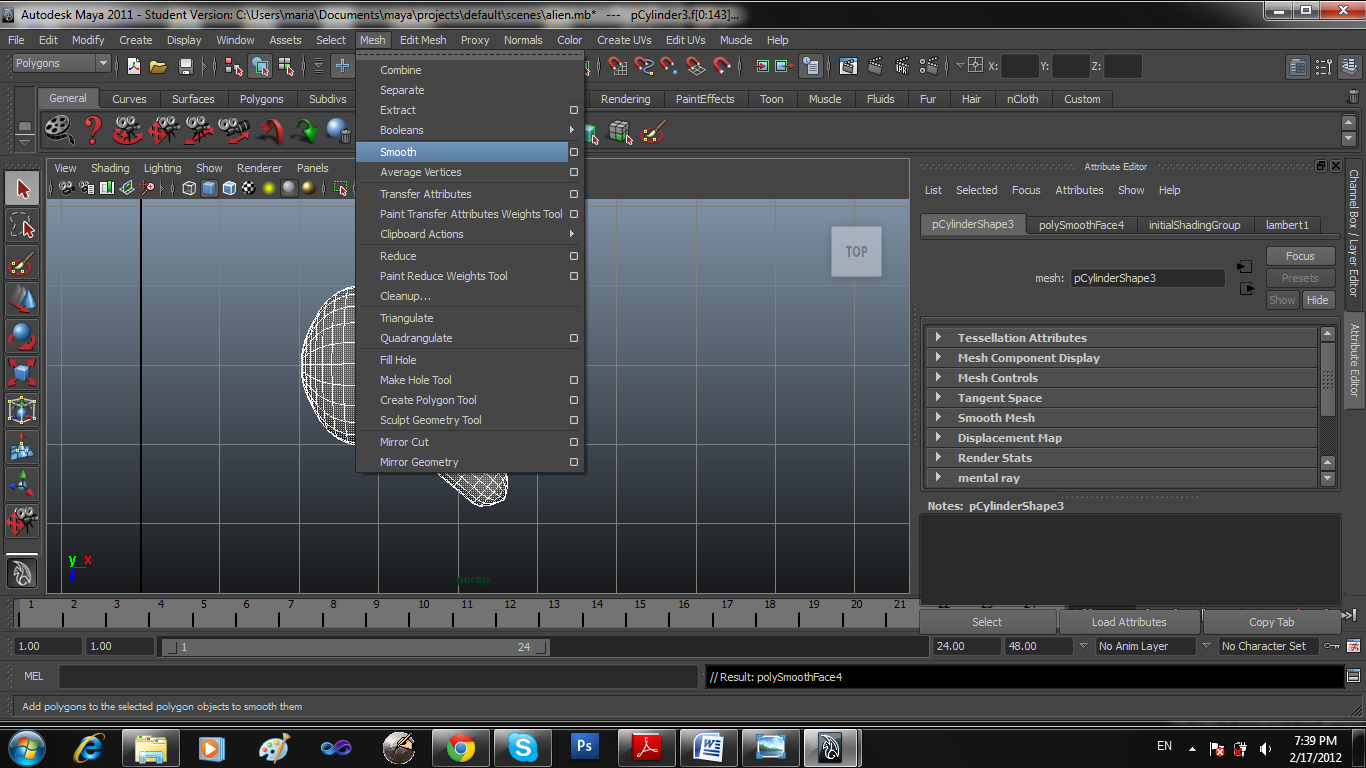Activate the Rotate tool sphere icon
This screenshot has height=768, width=1366.
tap(22, 337)
